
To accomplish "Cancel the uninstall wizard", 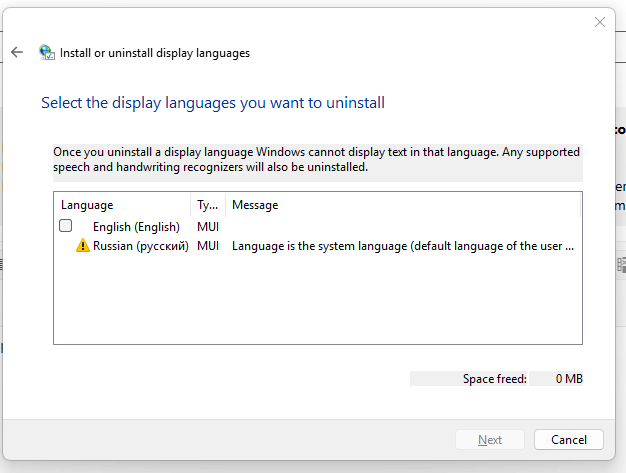I will tap(569, 439).
